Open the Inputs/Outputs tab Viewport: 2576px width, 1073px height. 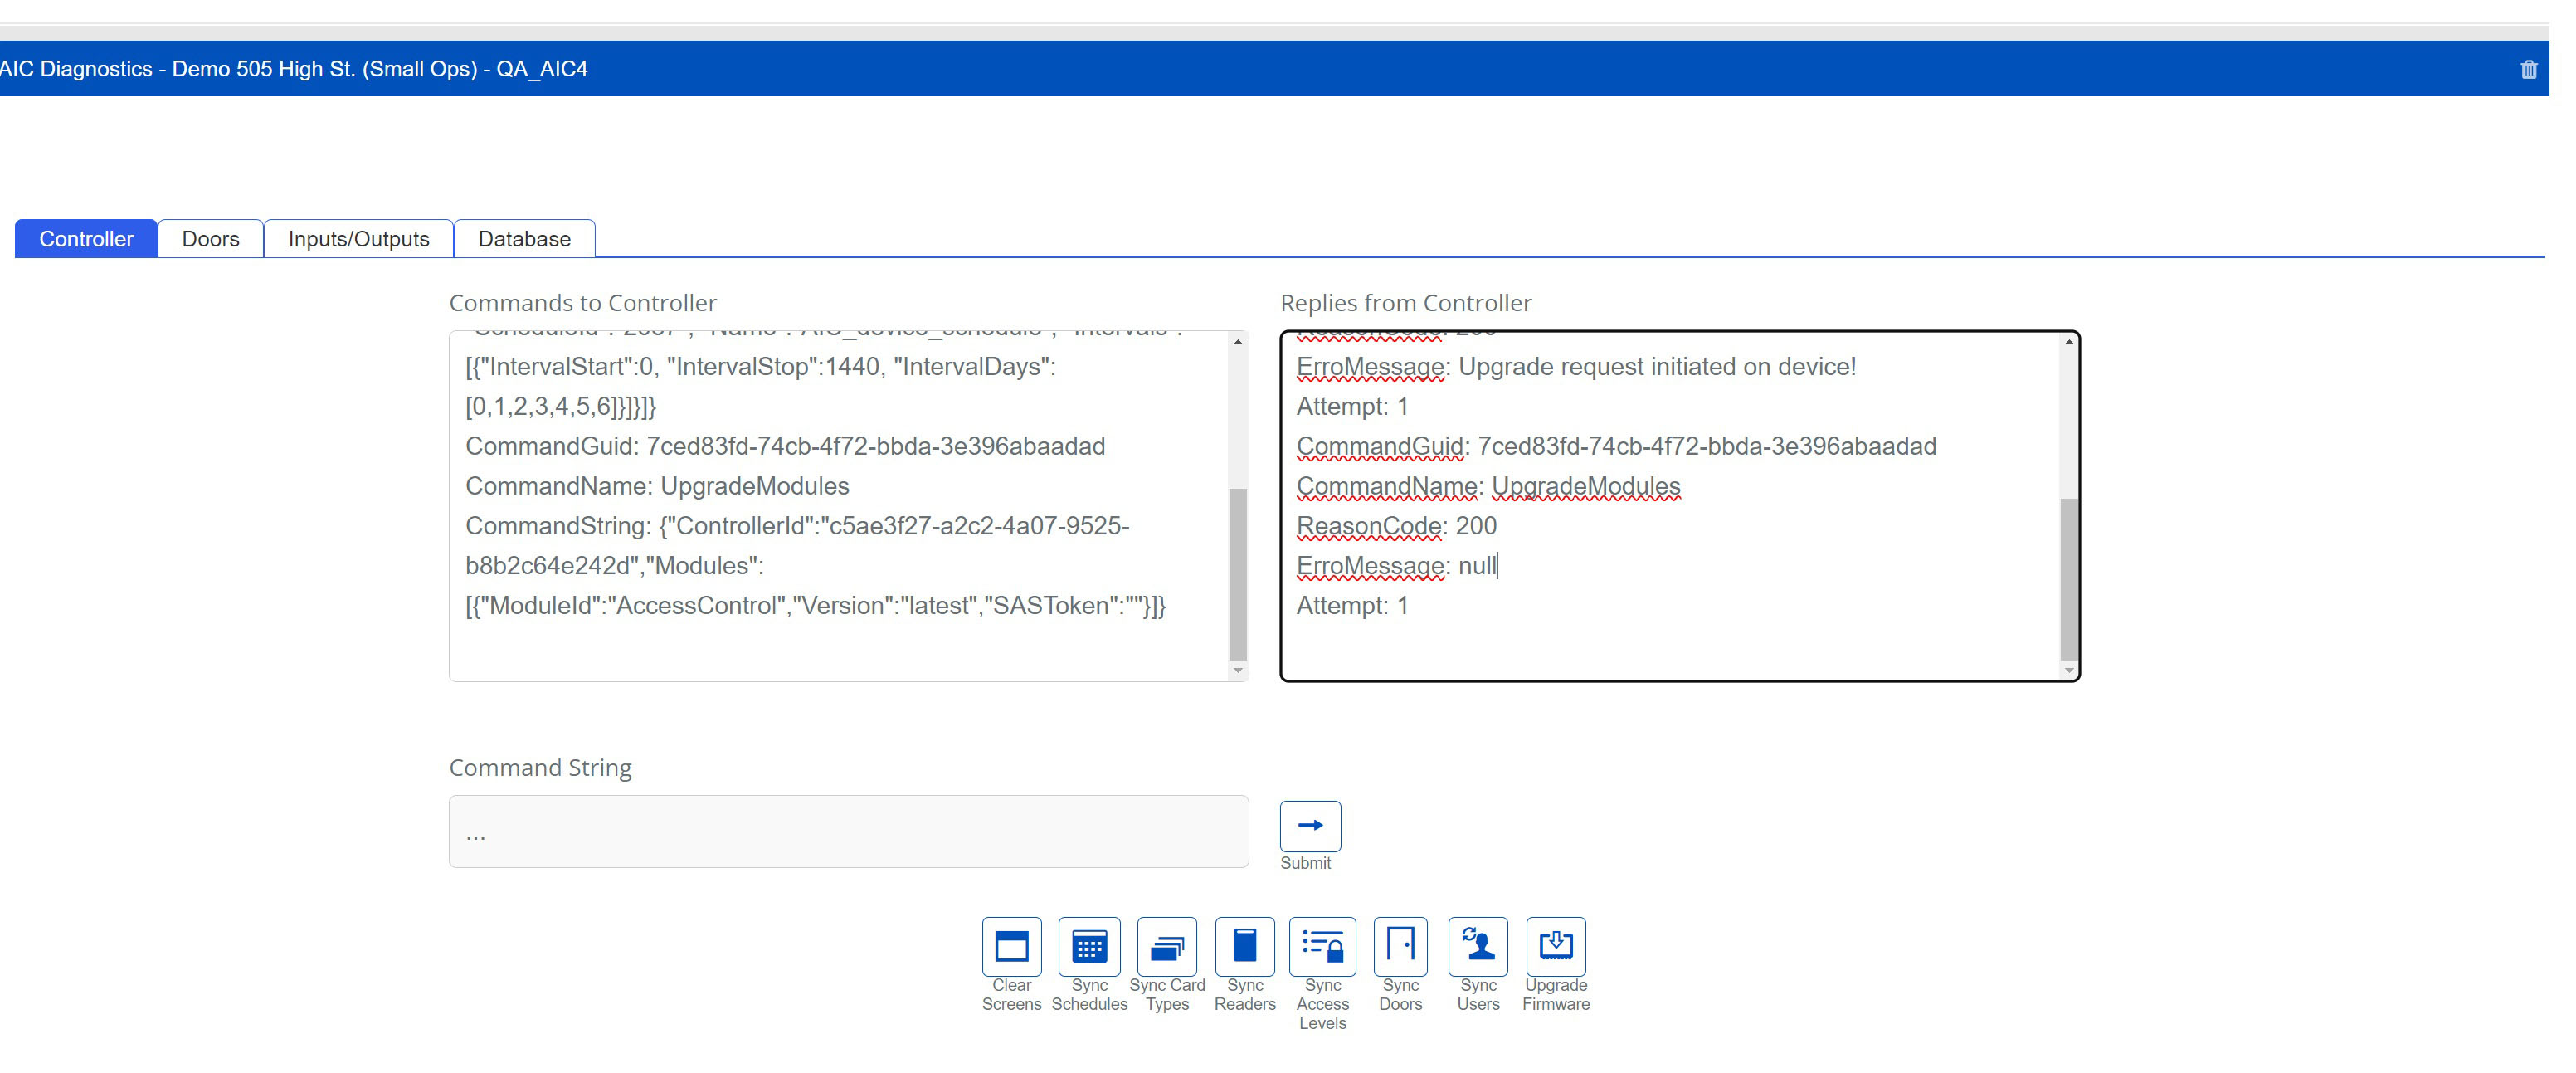pyautogui.click(x=358, y=239)
